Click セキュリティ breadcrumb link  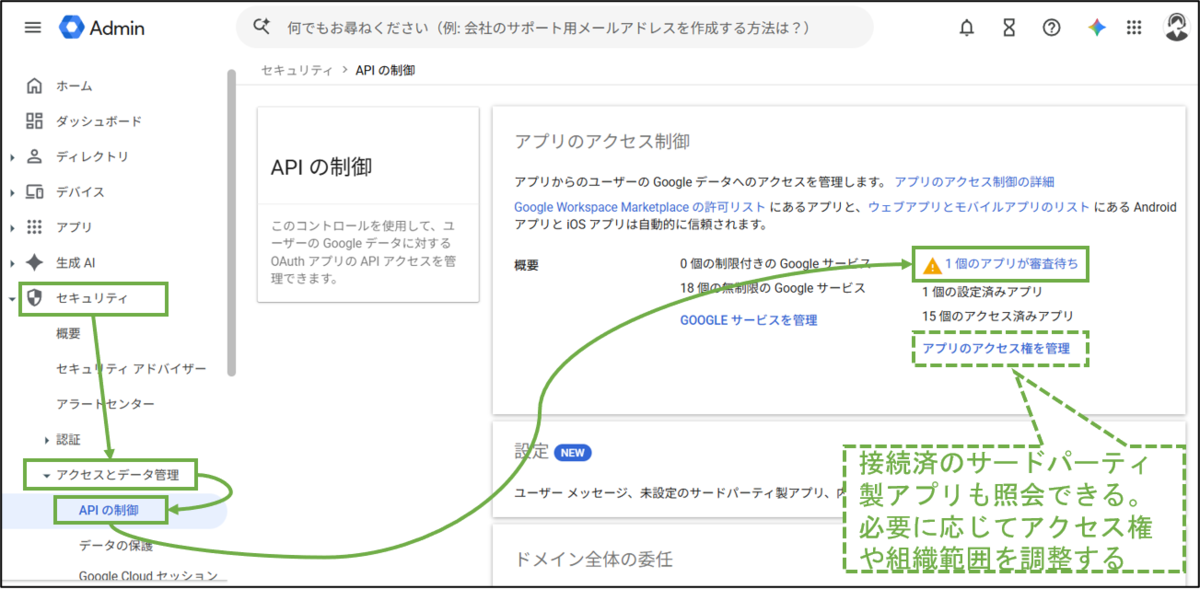[297, 70]
